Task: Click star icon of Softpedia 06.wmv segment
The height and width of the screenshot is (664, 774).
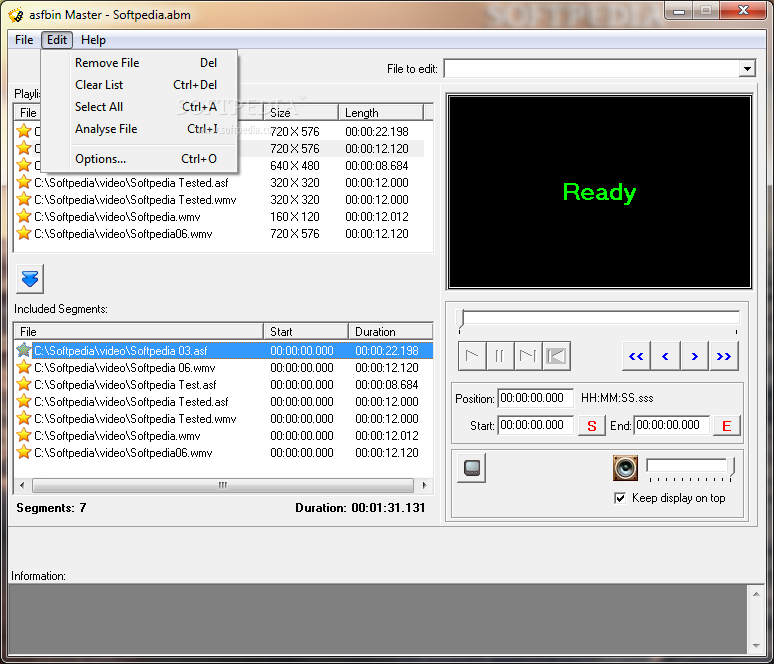Action: pos(23,368)
